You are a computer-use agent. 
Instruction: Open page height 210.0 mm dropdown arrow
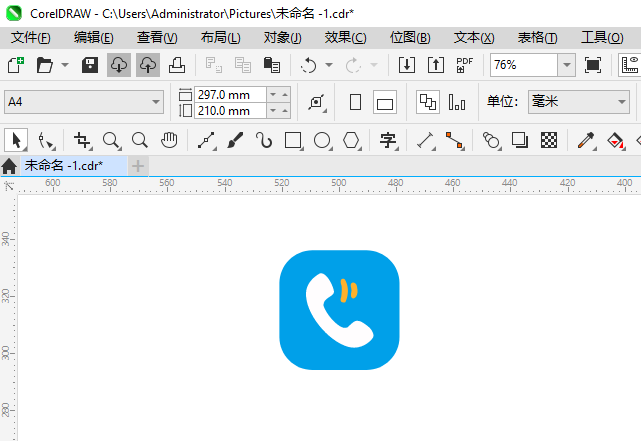[x=273, y=110]
